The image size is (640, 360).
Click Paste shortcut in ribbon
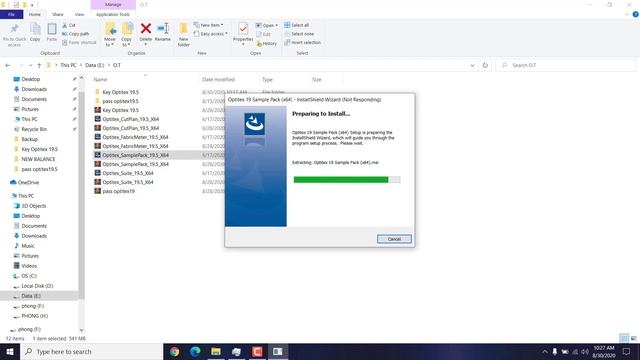[79, 42]
